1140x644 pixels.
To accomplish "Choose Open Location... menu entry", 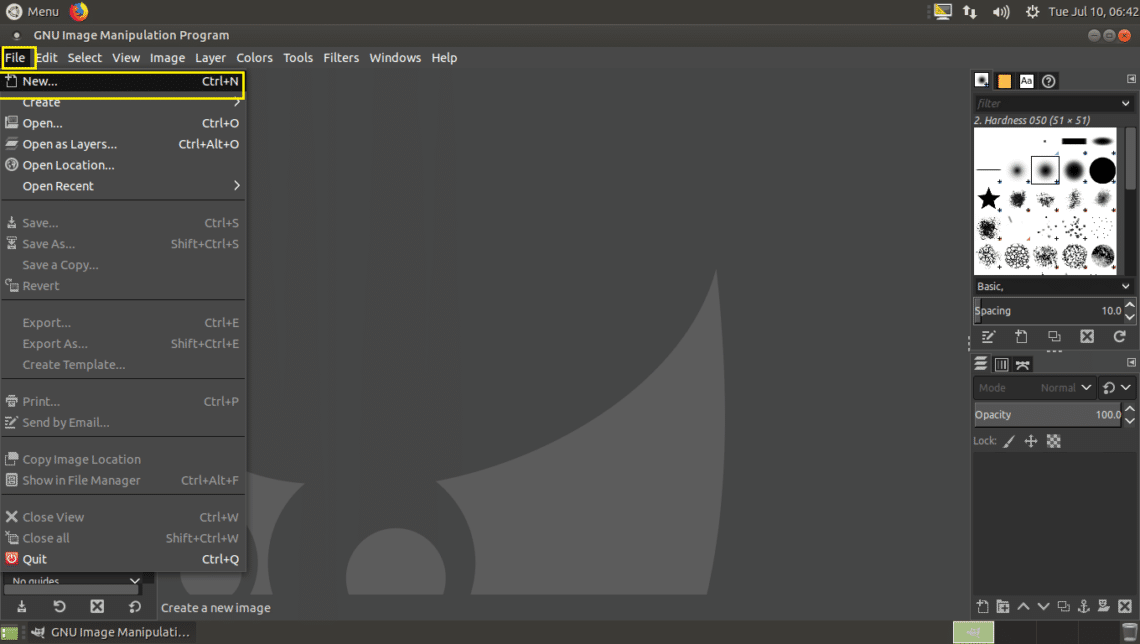I will pos(122,165).
